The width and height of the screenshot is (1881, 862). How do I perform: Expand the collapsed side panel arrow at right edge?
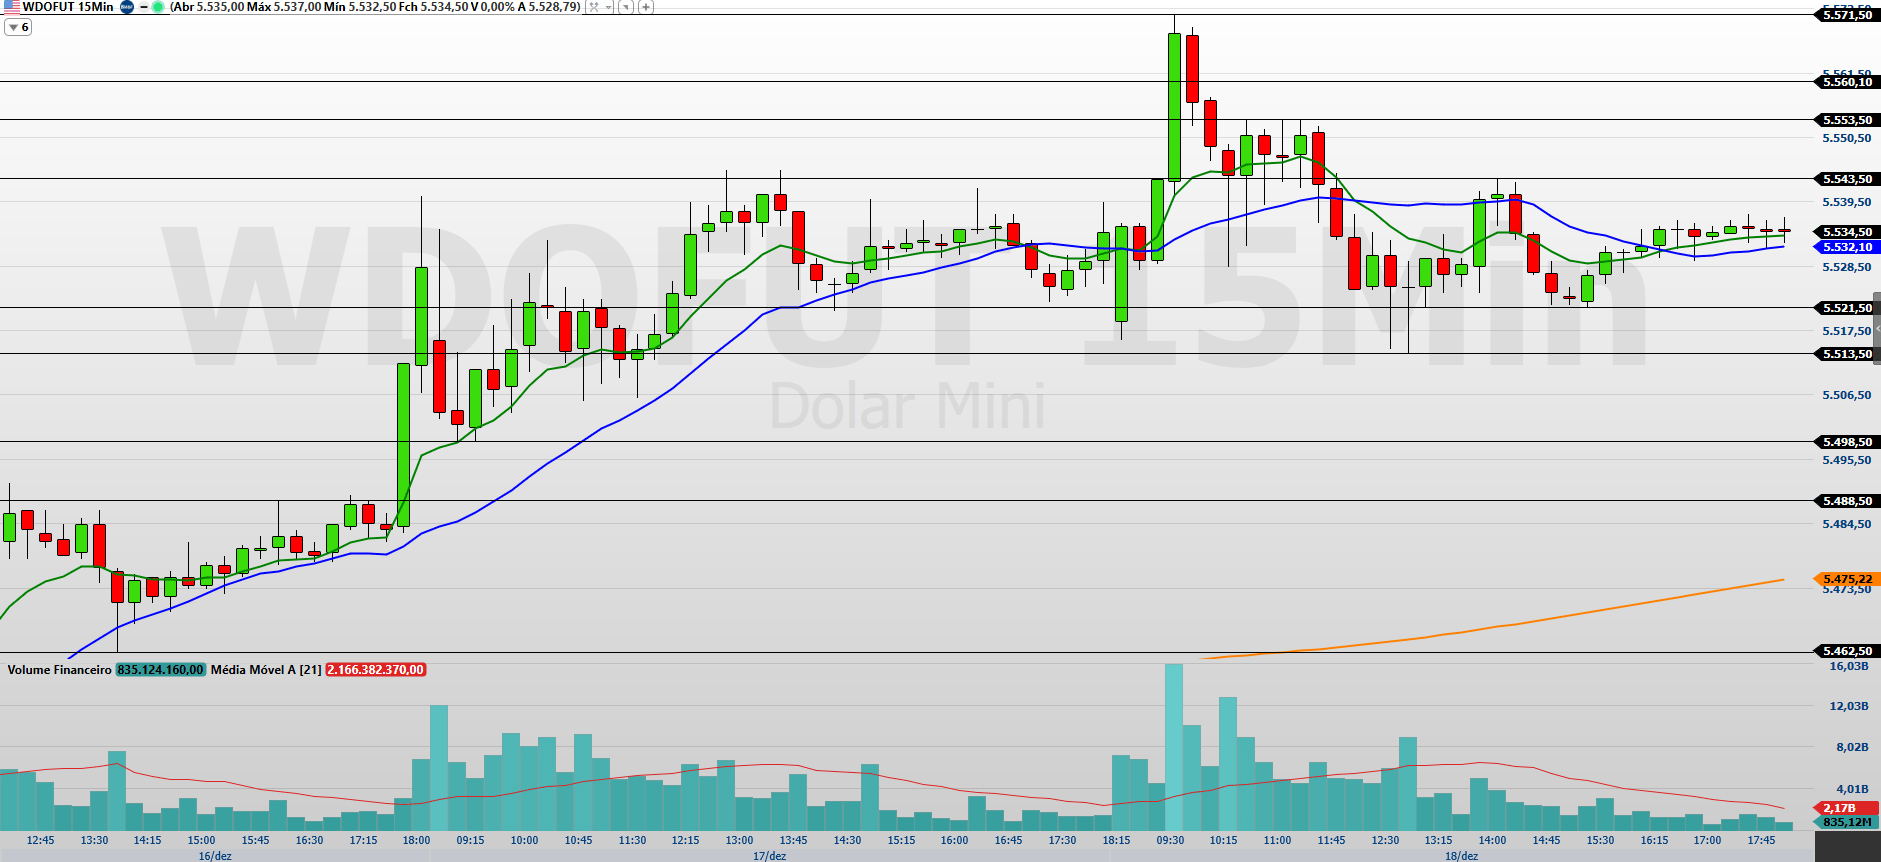(1877, 328)
